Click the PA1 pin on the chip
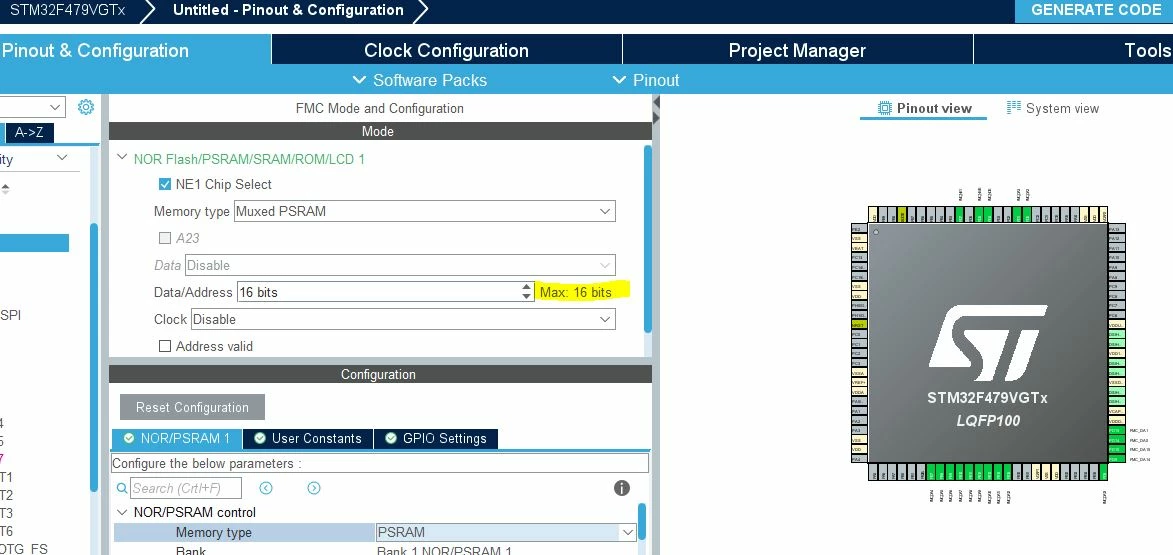This screenshot has width=1173, height=555. (x=860, y=411)
